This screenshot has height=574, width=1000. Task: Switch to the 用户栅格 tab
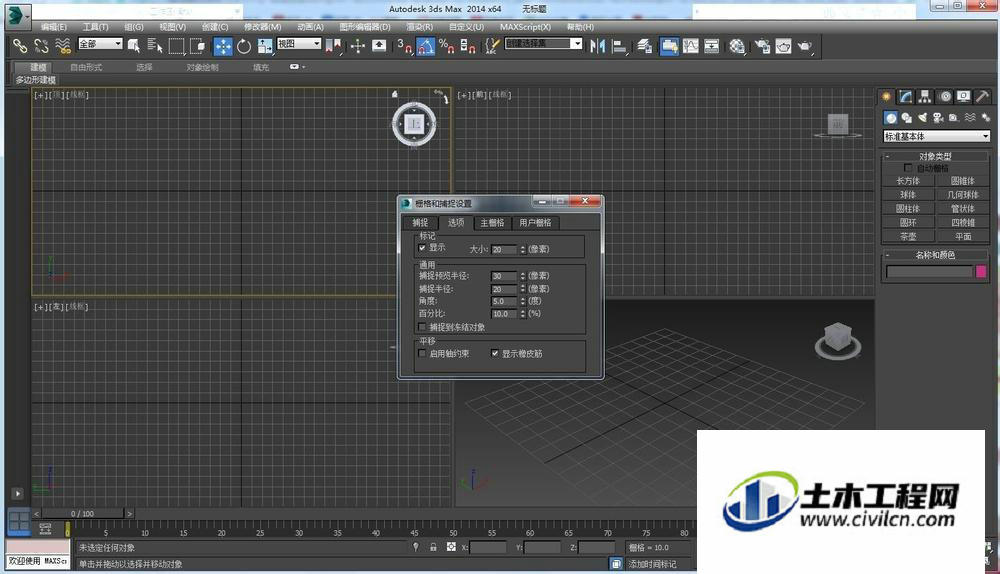click(x=535, y=223)
